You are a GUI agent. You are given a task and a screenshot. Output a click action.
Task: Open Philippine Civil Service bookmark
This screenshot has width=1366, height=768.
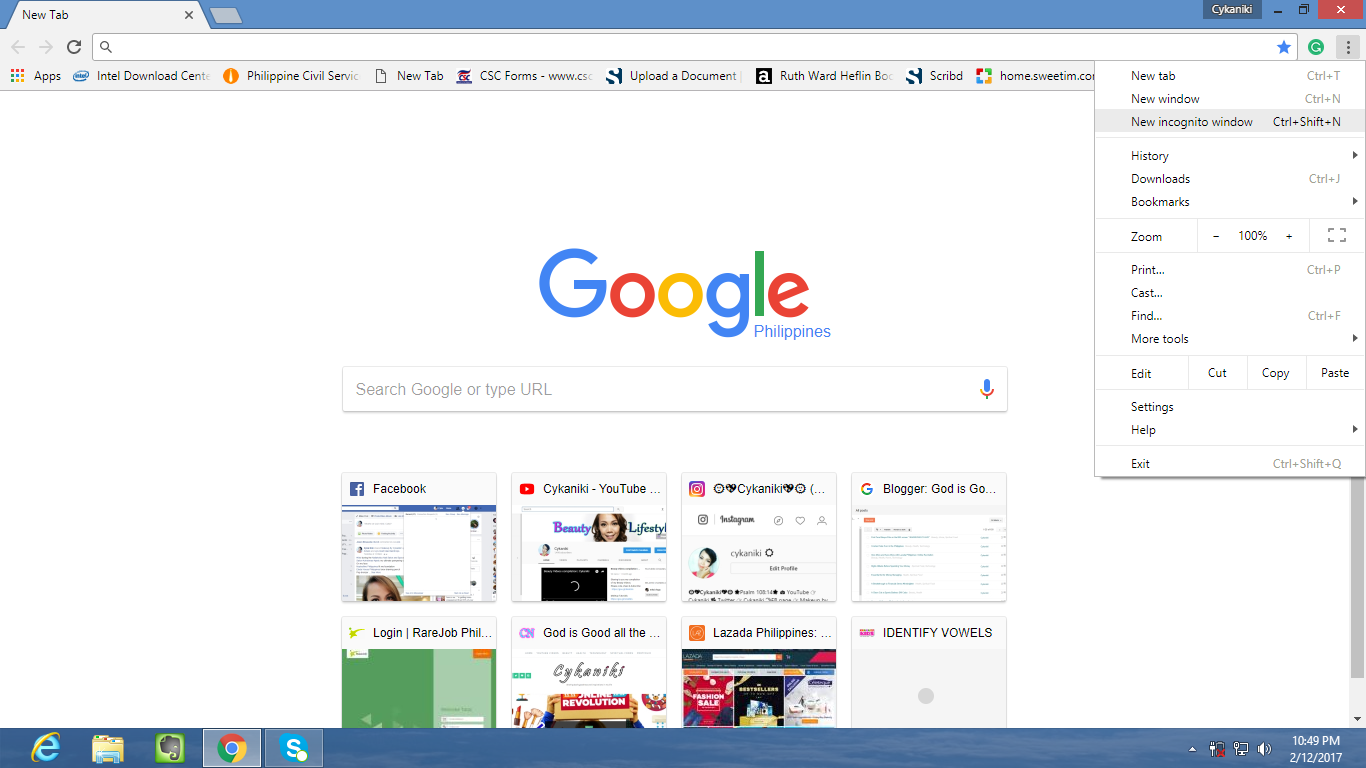(290, 76)
